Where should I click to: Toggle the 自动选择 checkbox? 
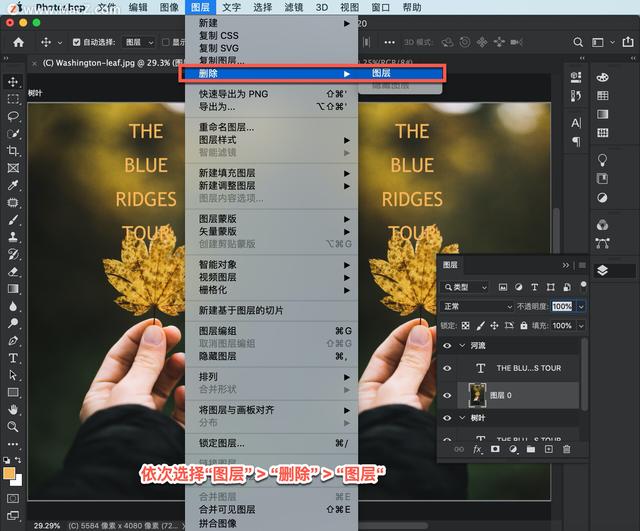point(76,42)
